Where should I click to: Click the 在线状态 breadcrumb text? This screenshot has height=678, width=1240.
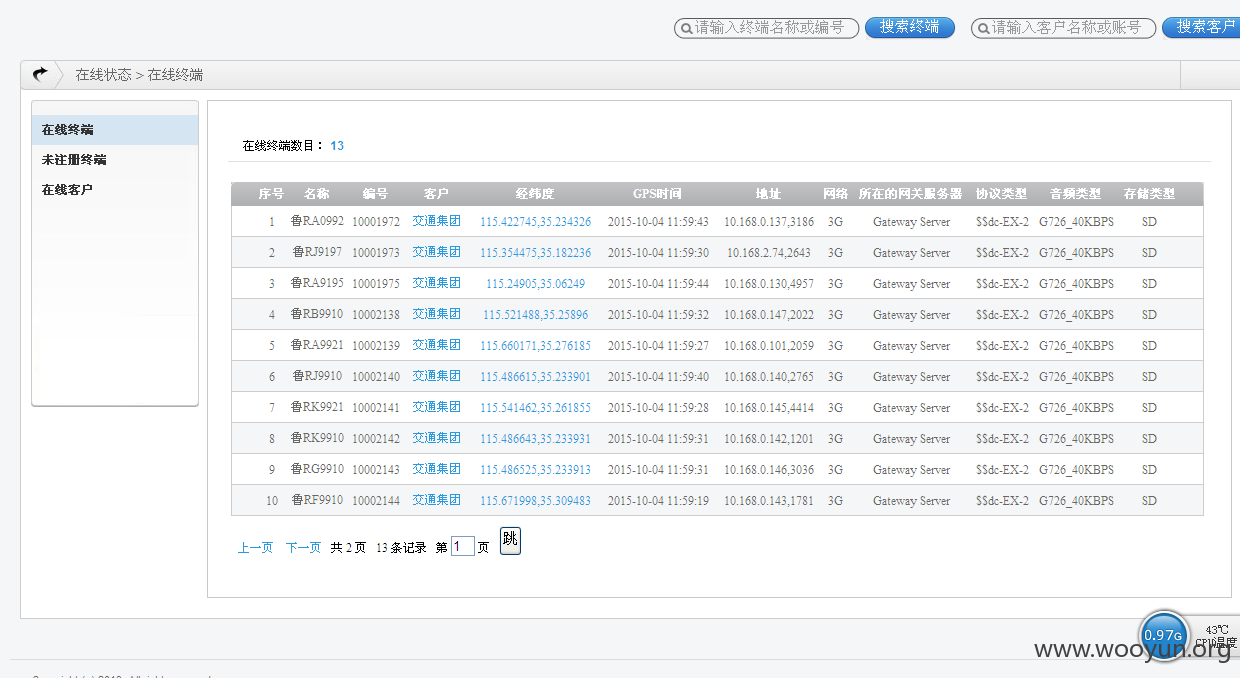103,75
